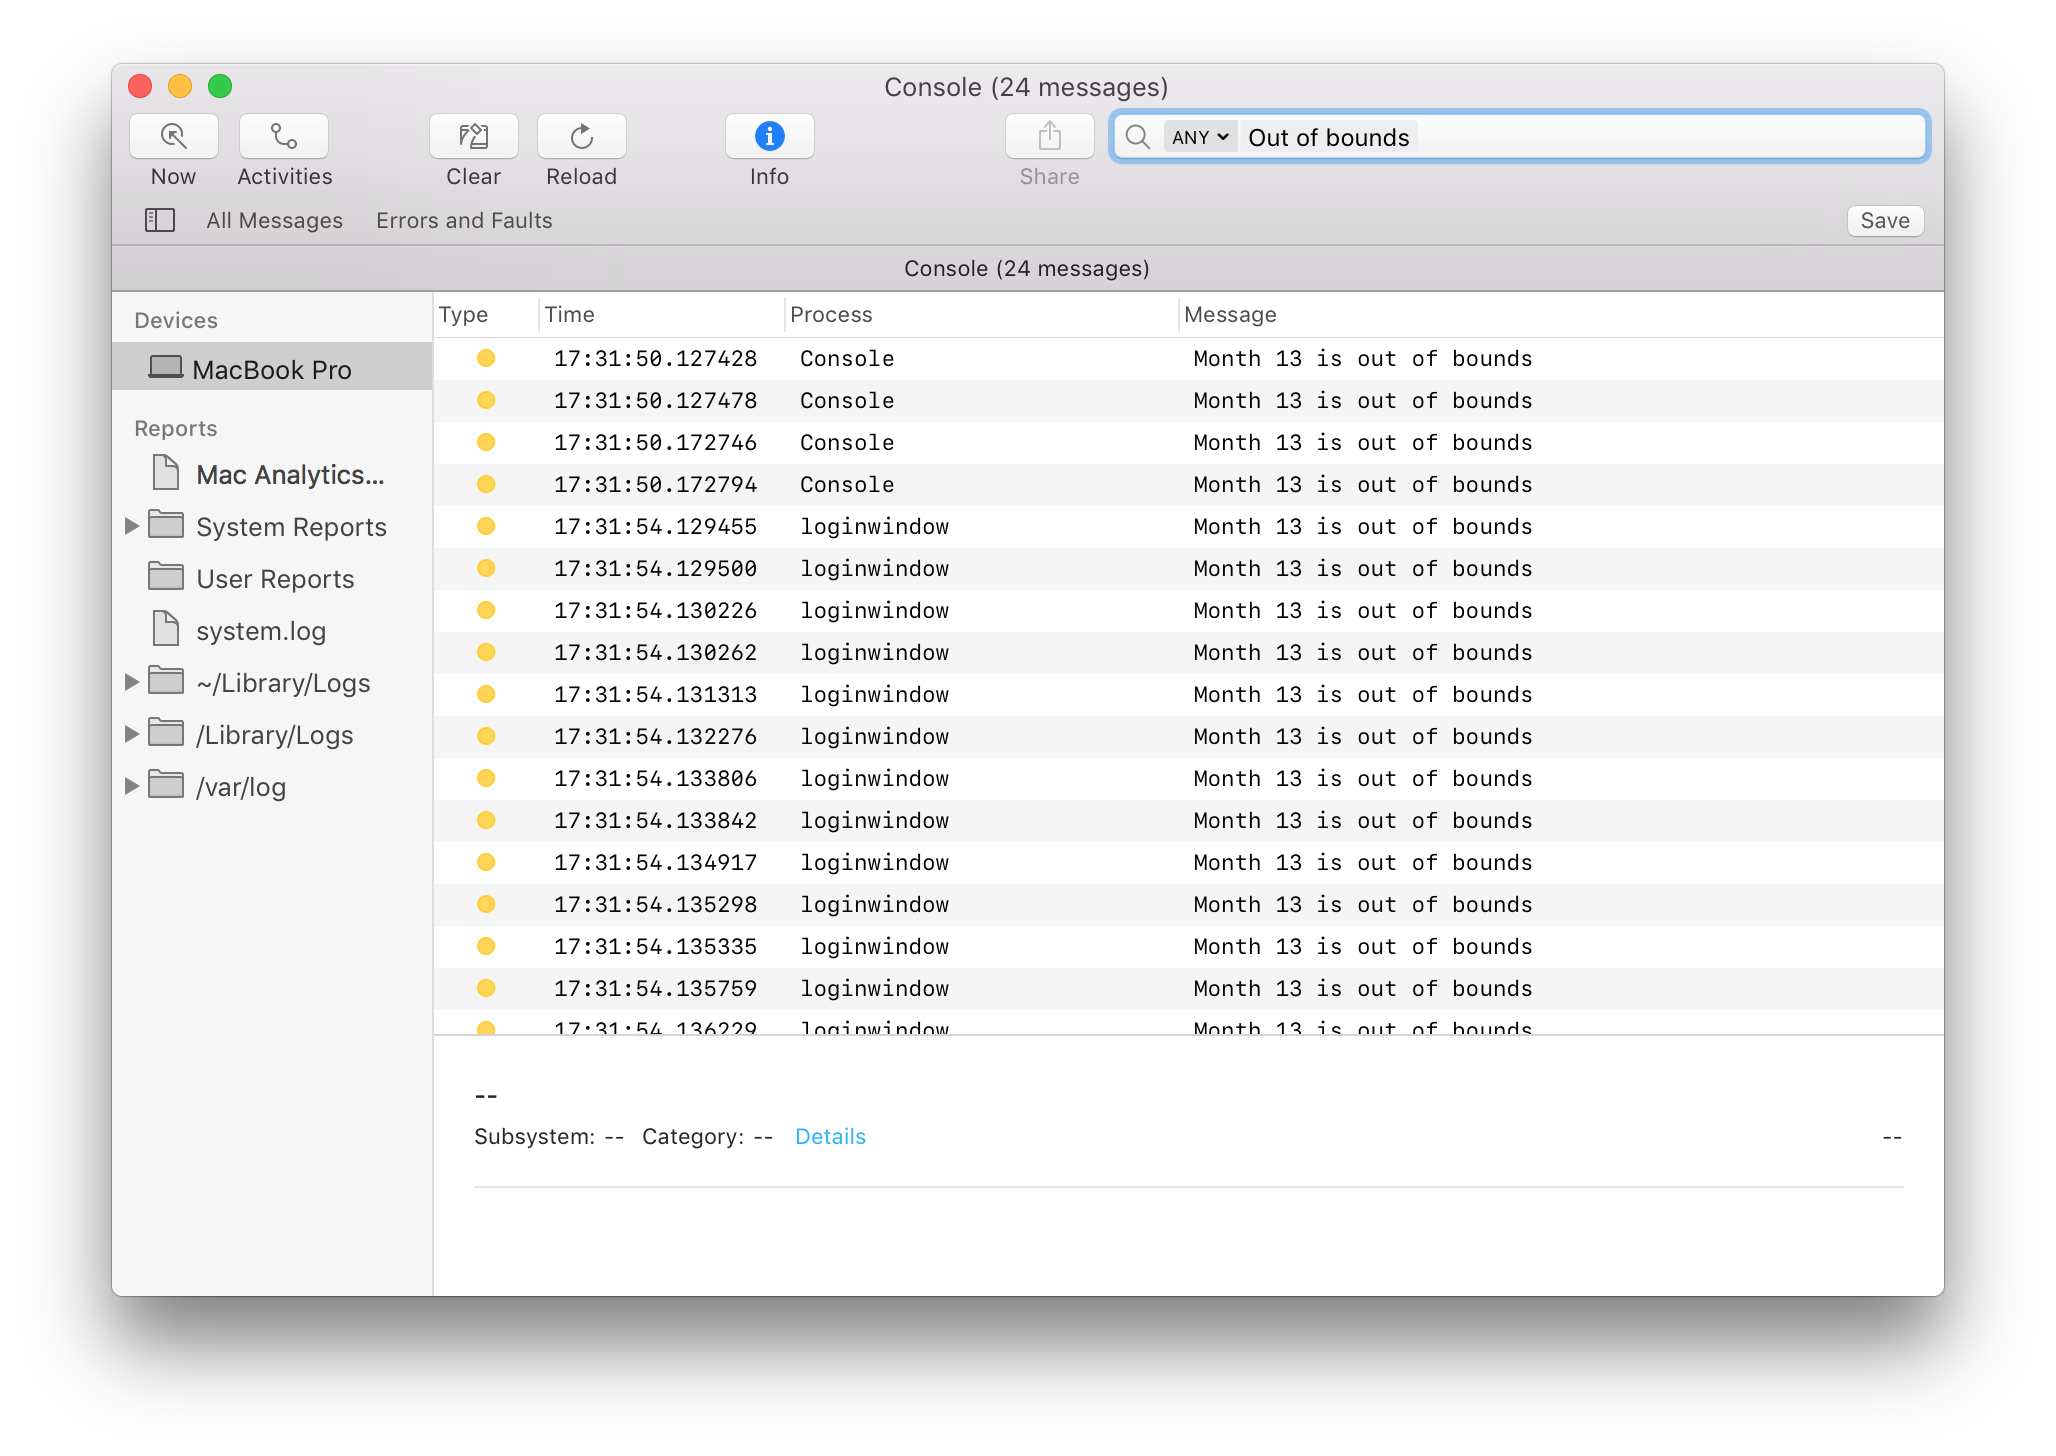Open the ANY filter dropdown
Viewport: 2056px width, 1456px height.
click(x=1200, y=137)
